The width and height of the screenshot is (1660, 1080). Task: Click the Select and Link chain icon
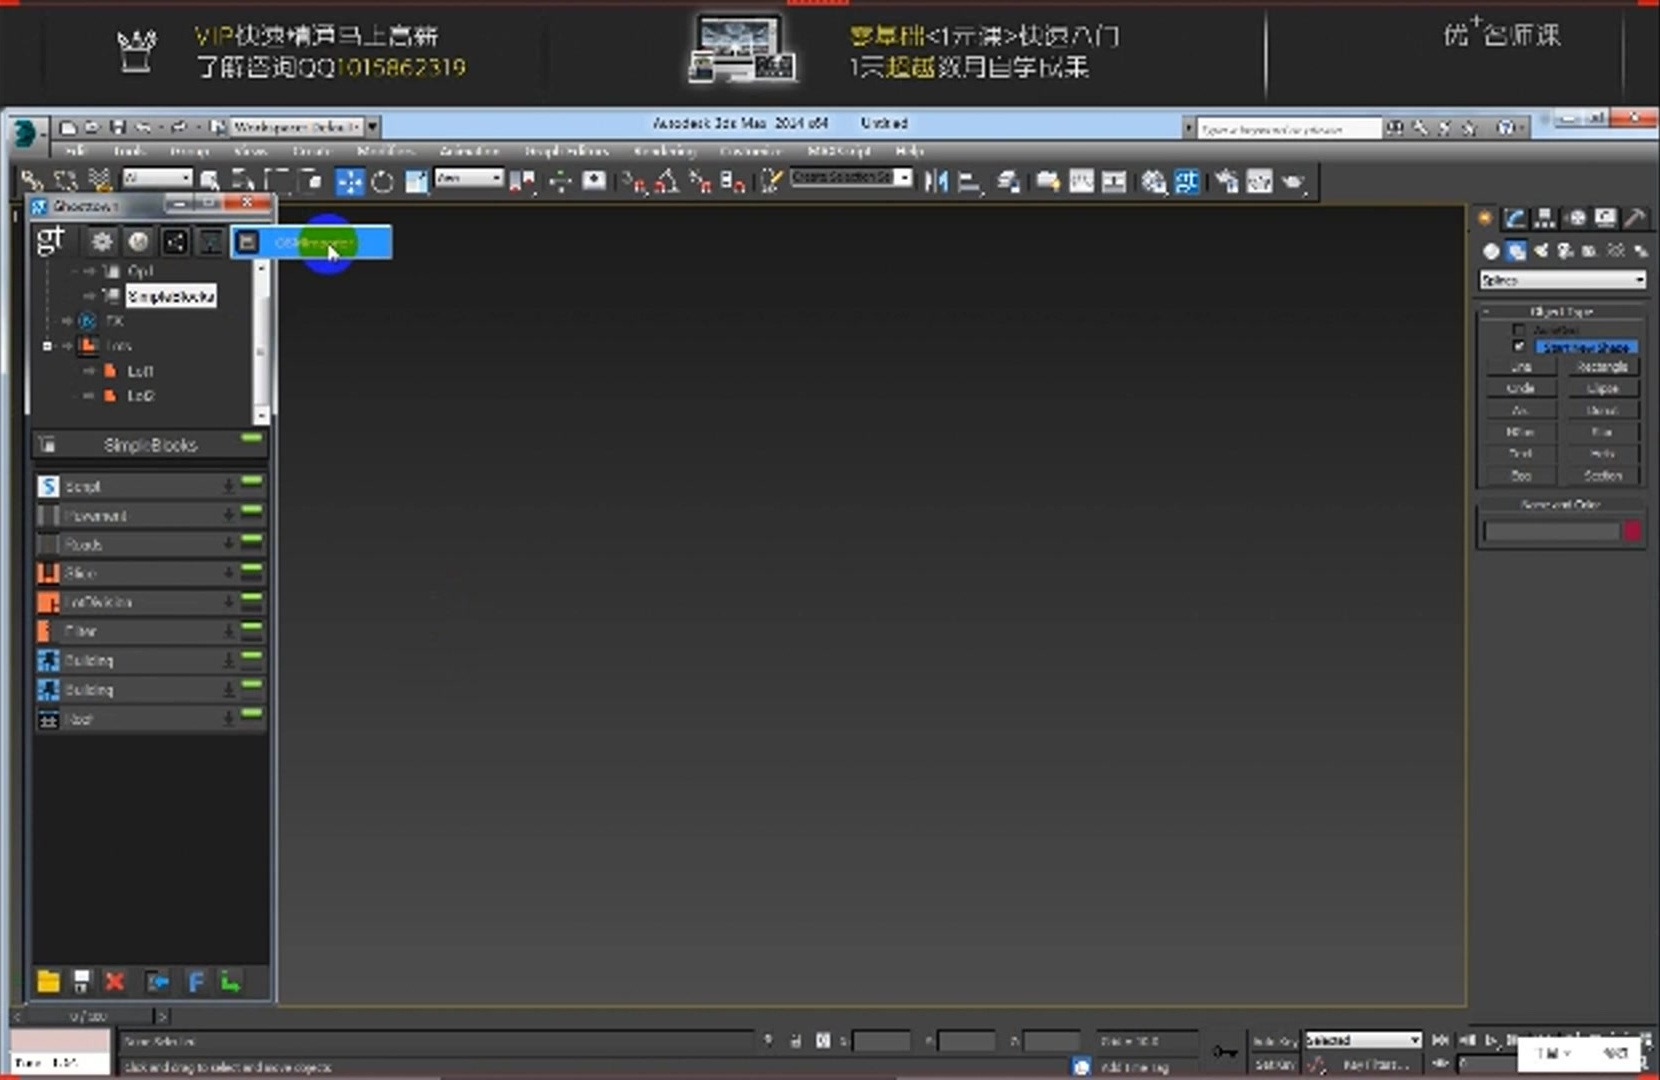click(x=32, y=181)
